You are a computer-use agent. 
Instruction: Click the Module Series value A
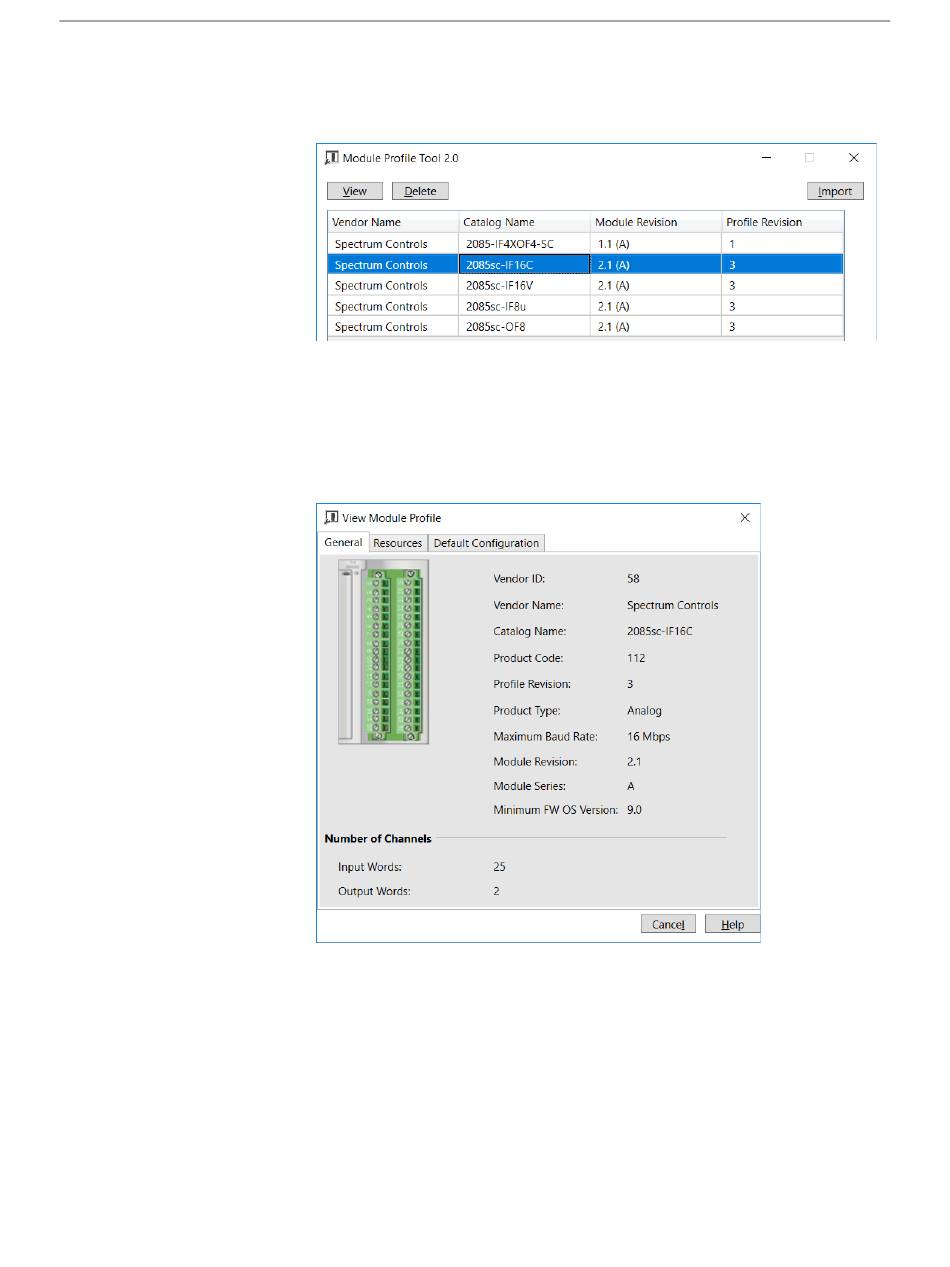[x=631, y=787]
